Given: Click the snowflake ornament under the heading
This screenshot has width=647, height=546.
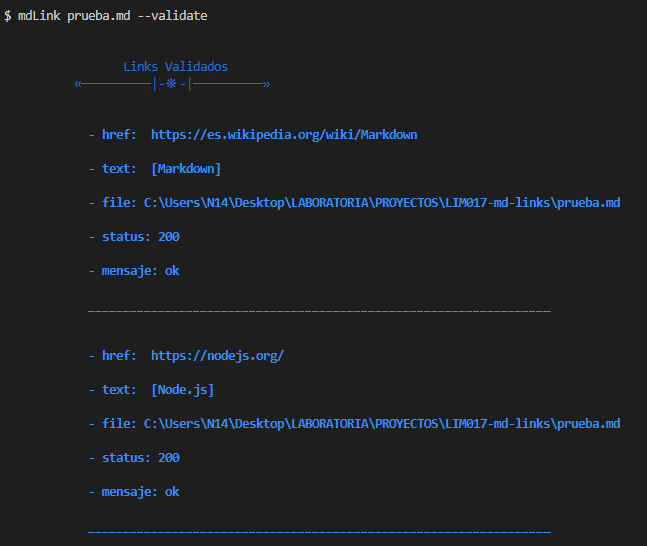Looking at the screenshot, I should click(x=172, y=85).
